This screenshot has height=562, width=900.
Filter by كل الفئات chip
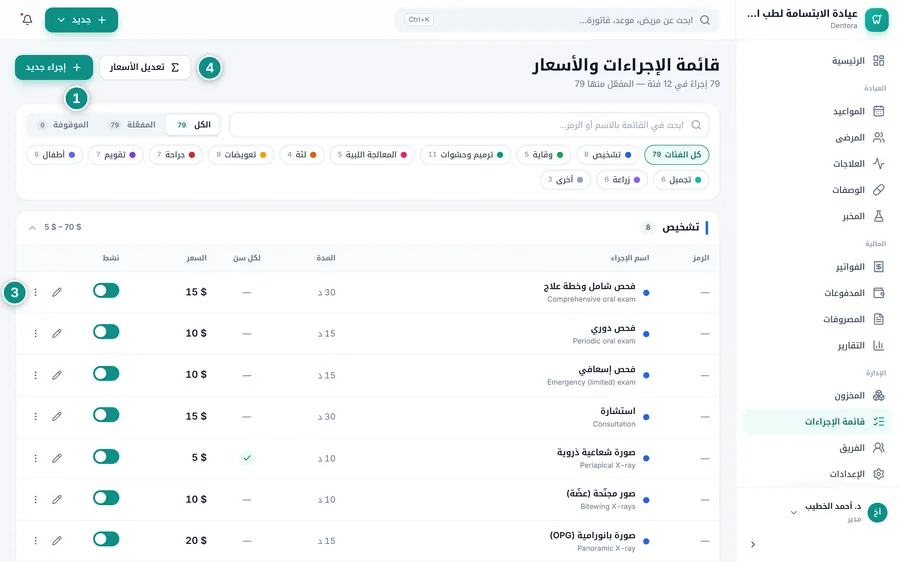(x=677, y=154)
